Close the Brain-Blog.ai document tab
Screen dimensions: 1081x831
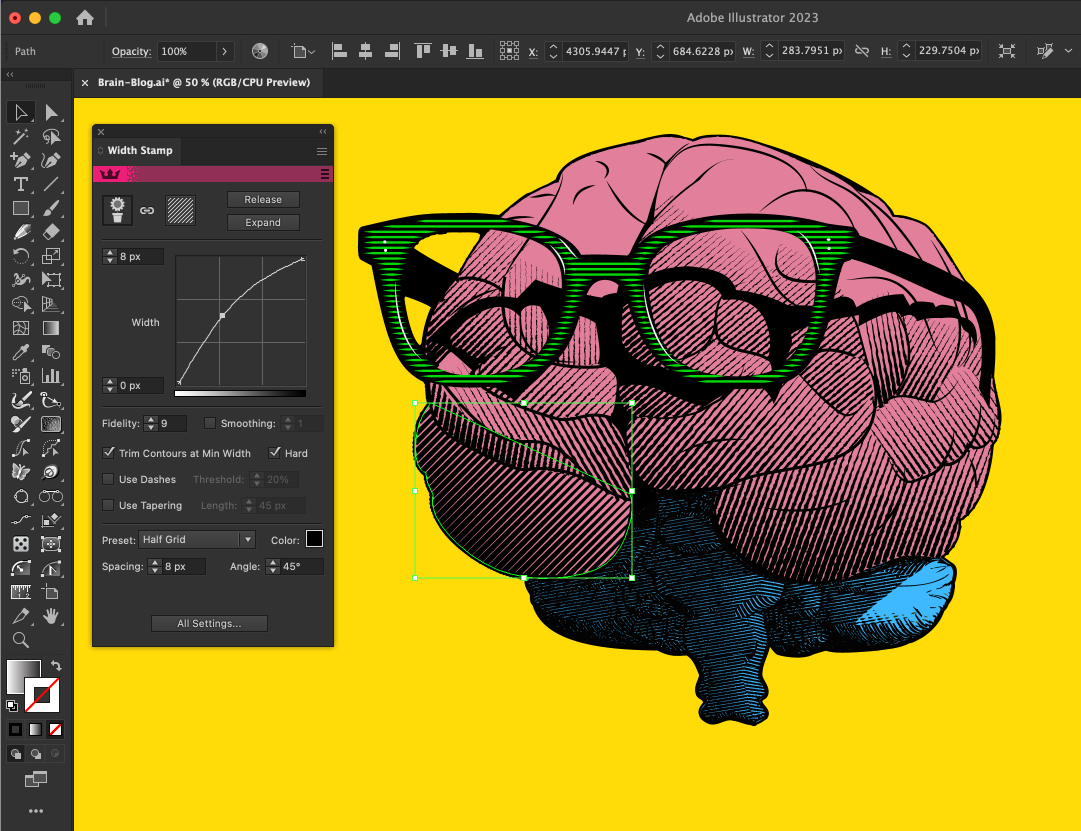click(85, 83)
